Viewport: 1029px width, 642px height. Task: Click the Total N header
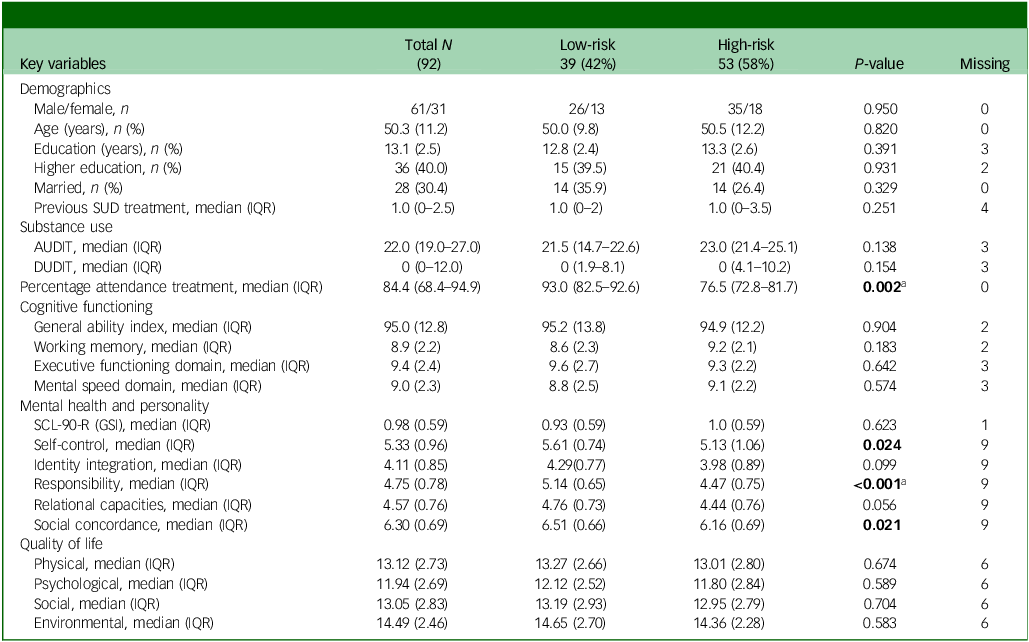(x=430, y=54)
